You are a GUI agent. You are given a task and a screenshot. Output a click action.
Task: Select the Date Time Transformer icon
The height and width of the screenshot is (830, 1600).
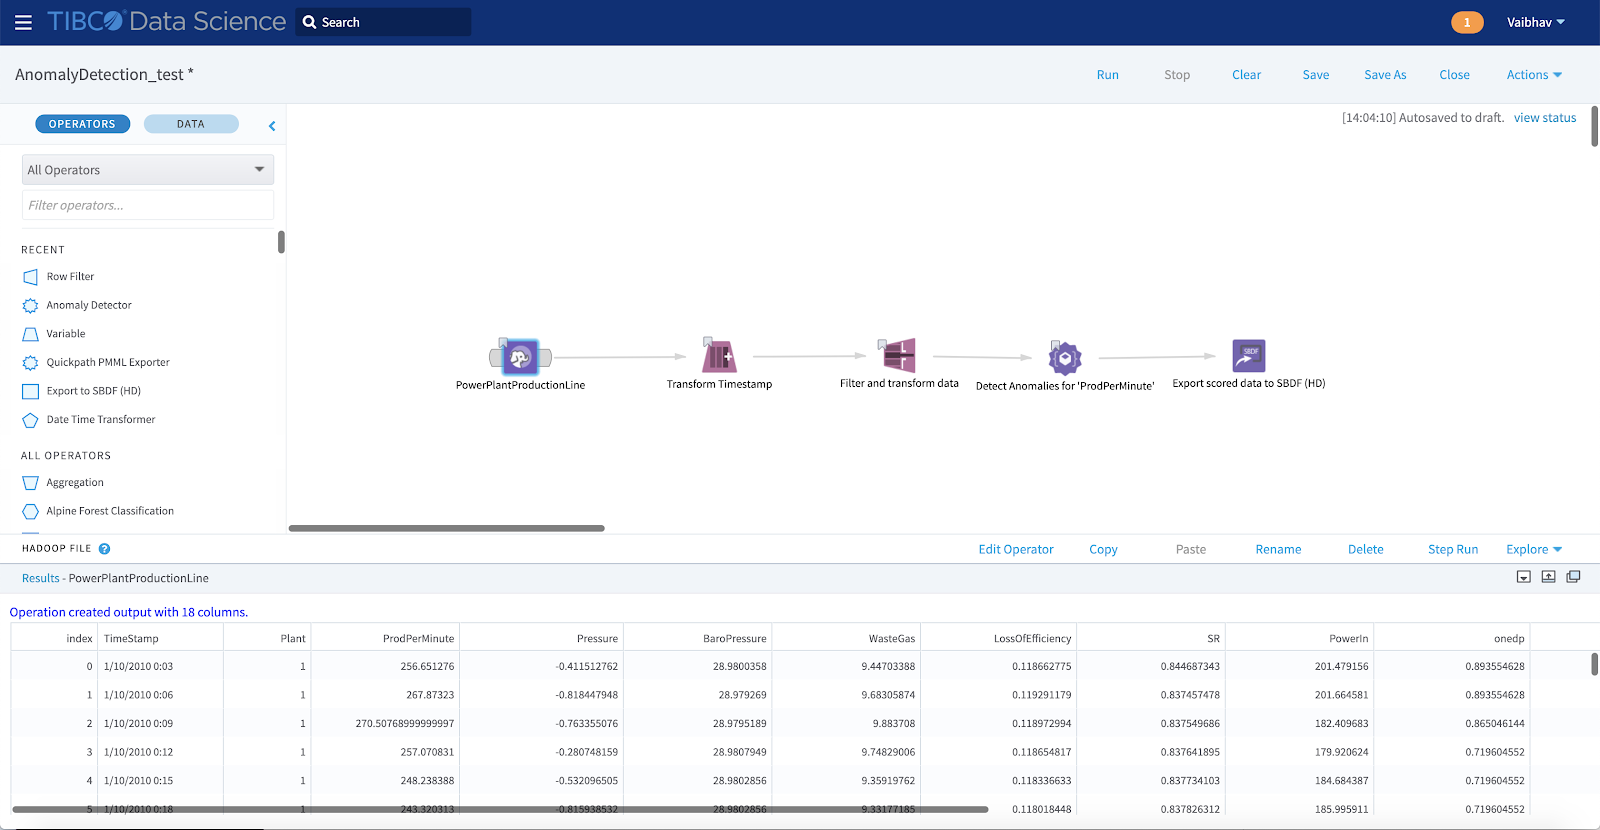[x=31, y=420]
